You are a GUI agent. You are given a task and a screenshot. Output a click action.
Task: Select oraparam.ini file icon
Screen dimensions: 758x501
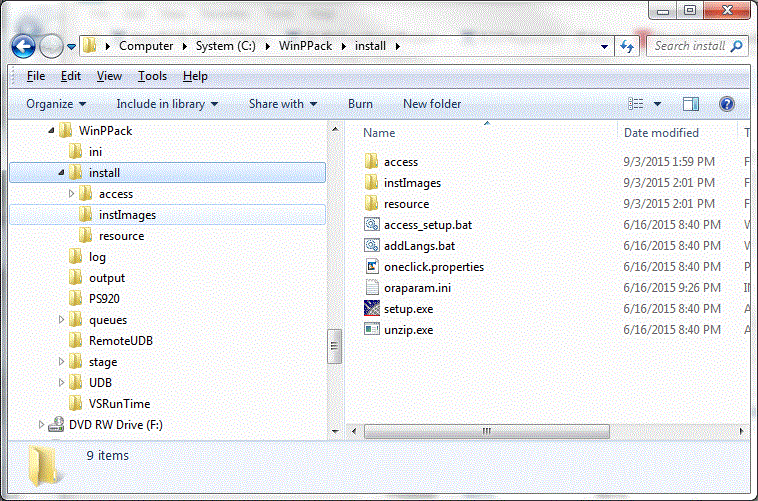click(x=372, y=287)
